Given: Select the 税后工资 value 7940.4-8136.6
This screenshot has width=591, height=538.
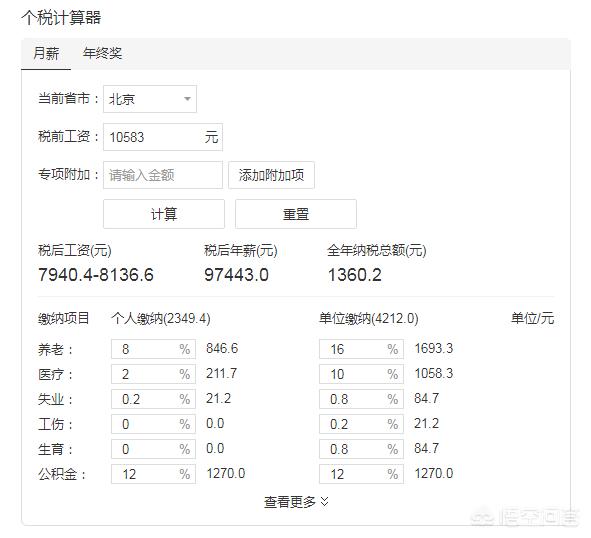Looking at the screenshot, I should click(x=96, y=274).
